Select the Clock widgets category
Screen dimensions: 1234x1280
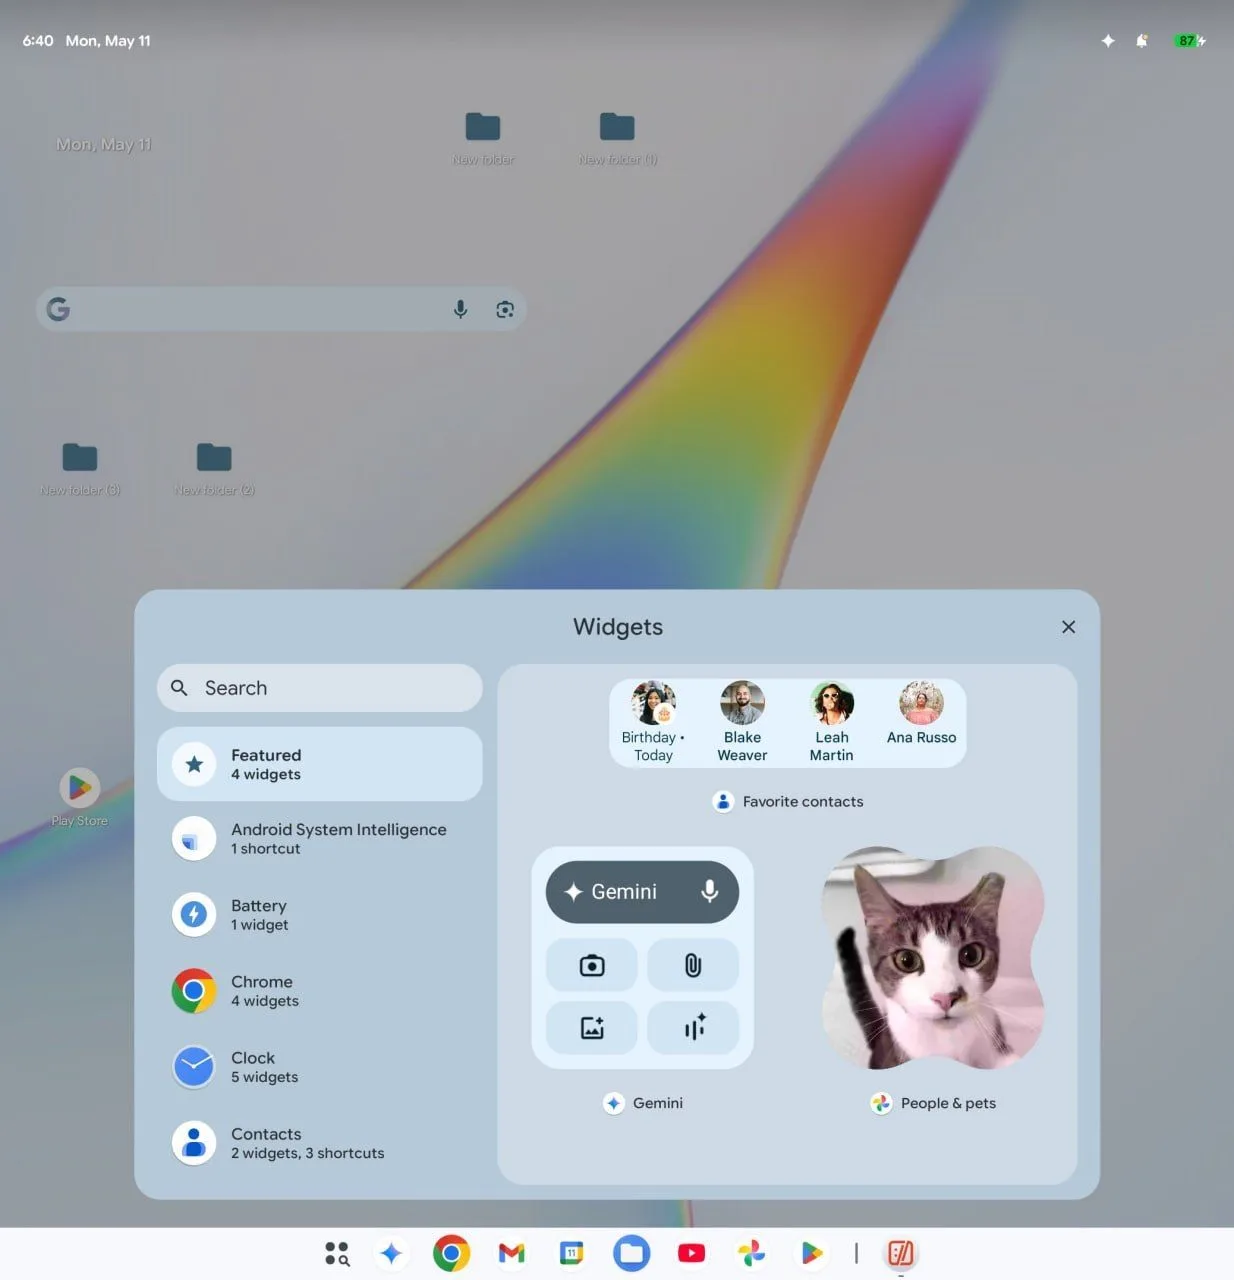(x=320, y=1067)
